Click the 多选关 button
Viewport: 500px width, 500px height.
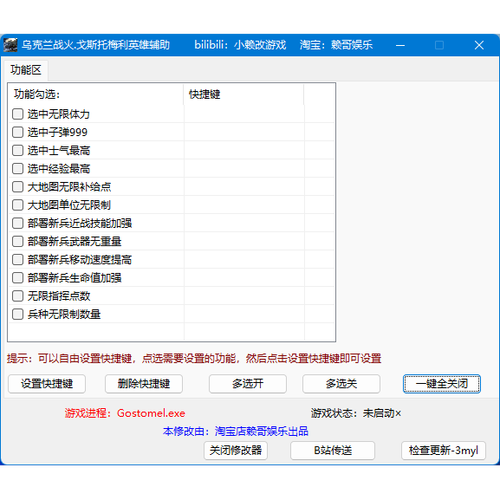(341, 384)
